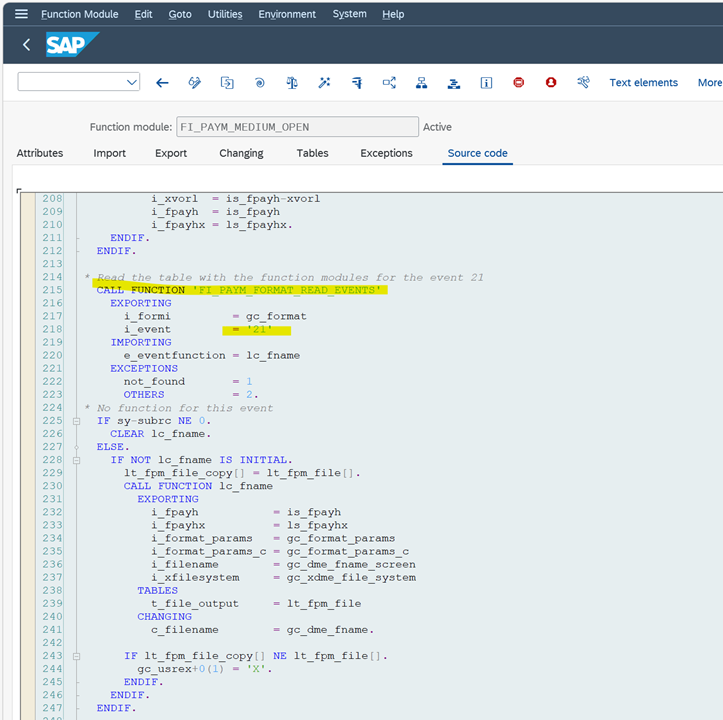Open the System menu
The image size is (723, 720).
350,14
